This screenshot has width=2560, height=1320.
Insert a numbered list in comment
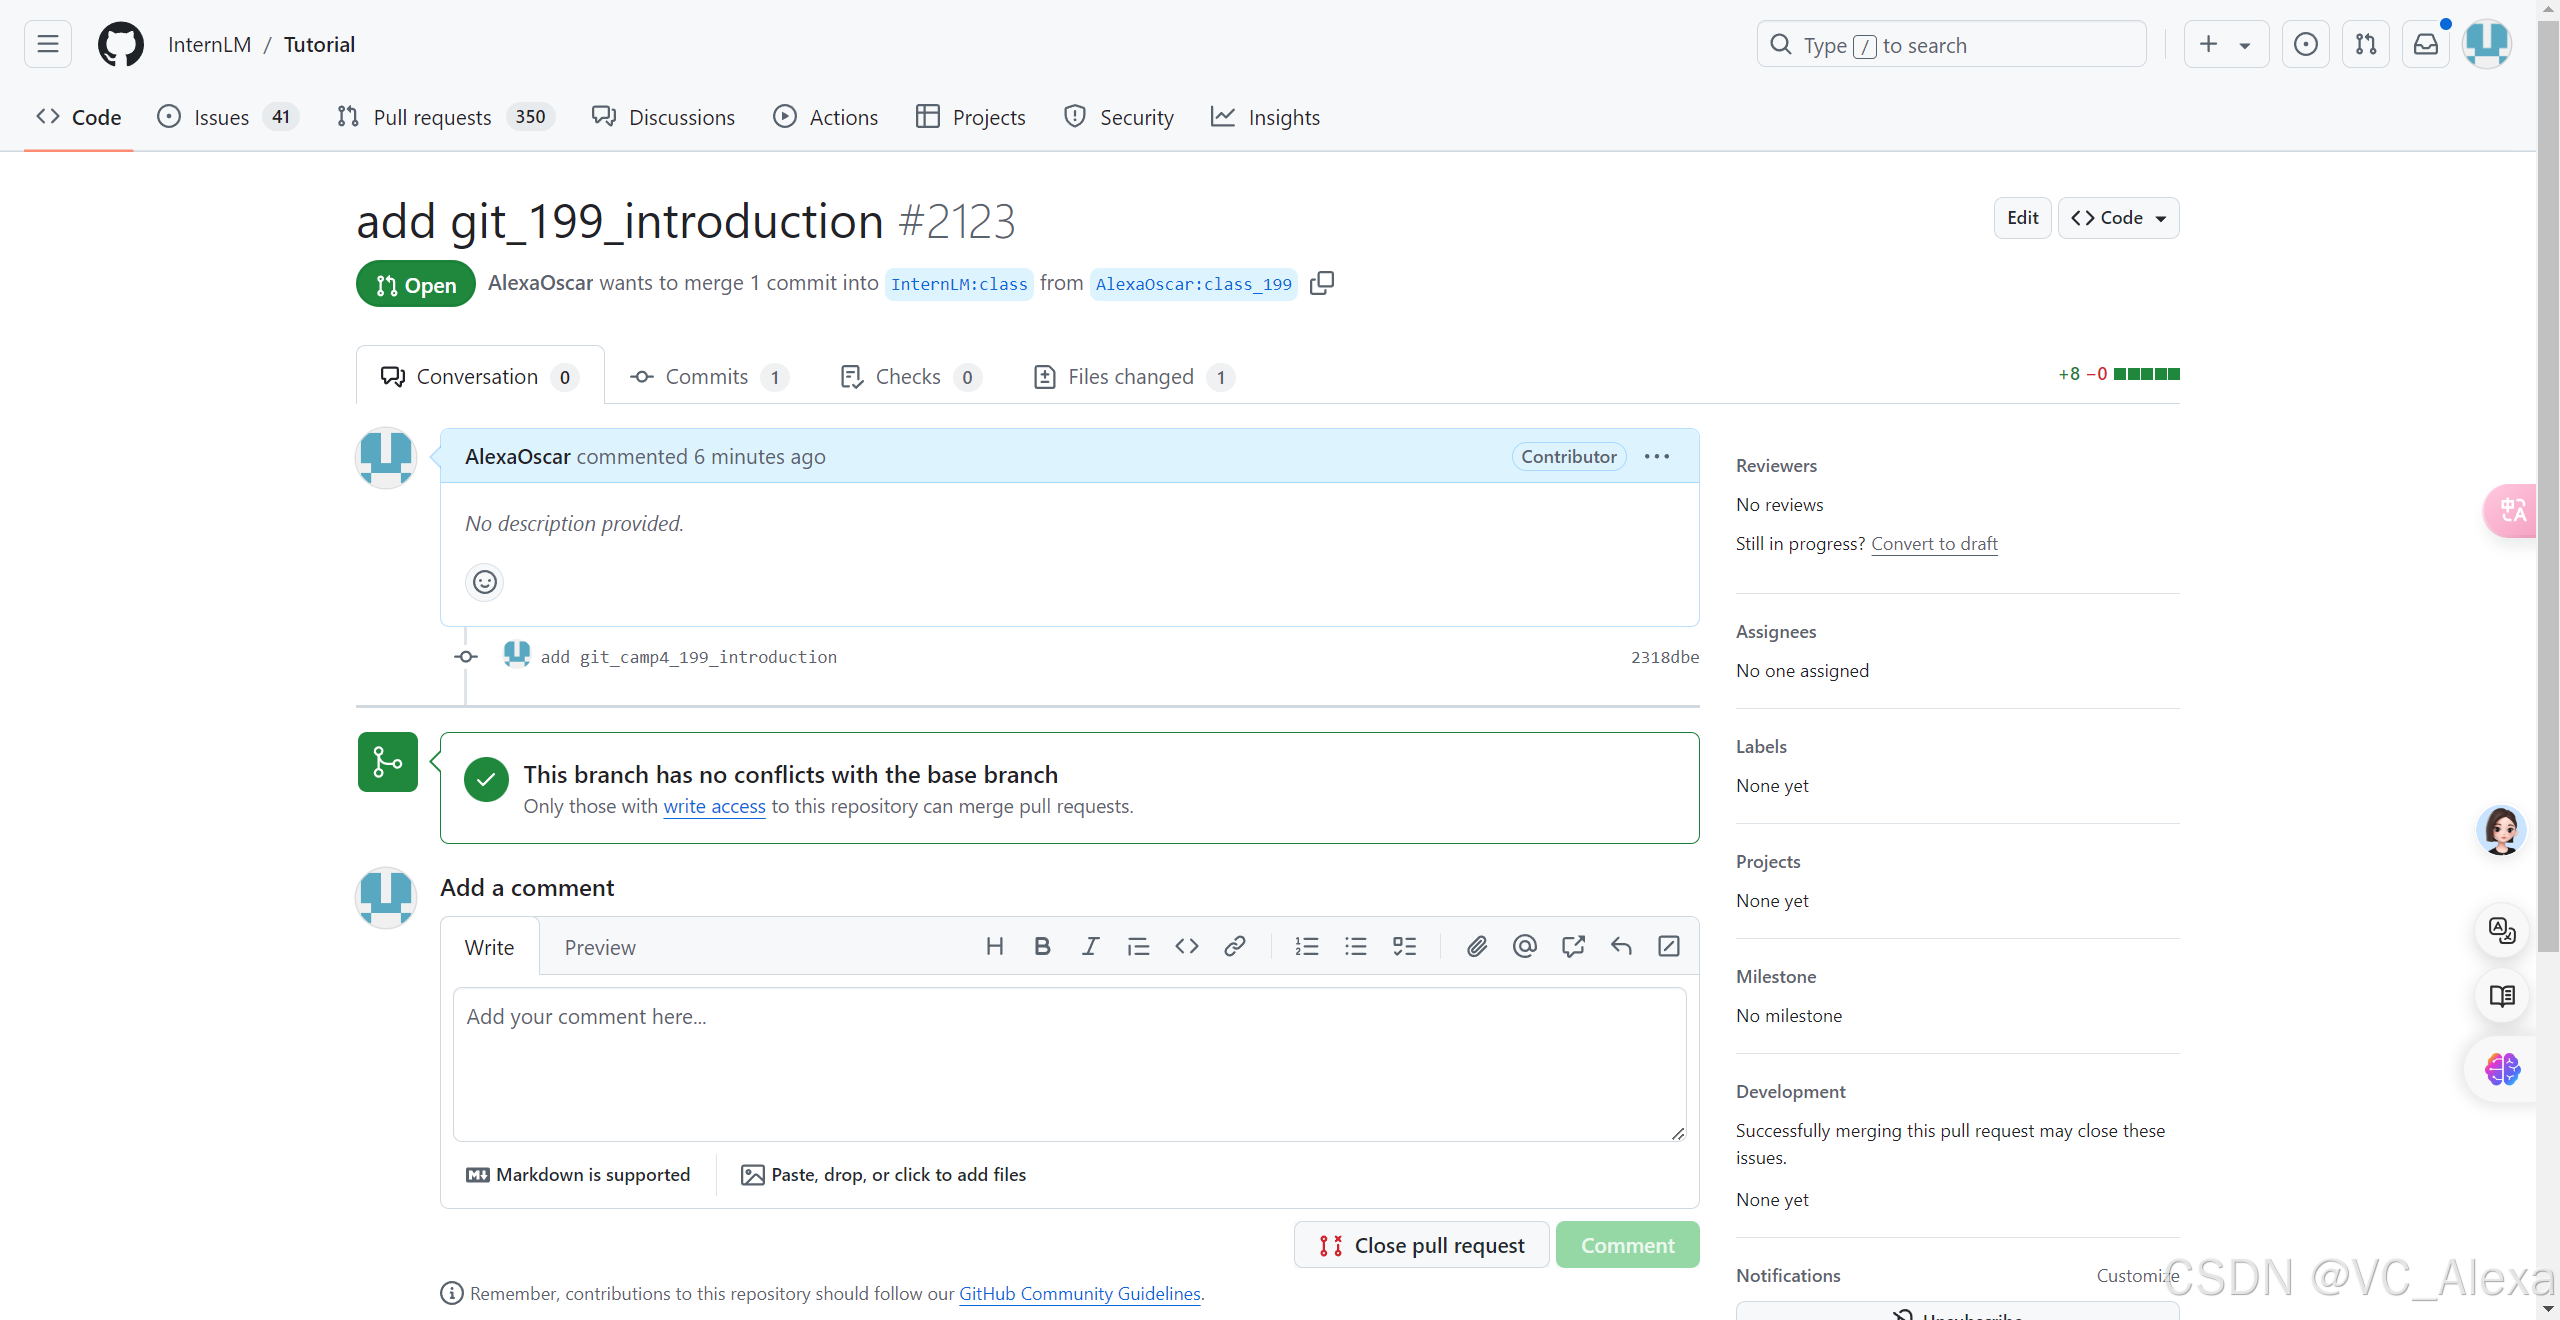tap(1307, 946)
